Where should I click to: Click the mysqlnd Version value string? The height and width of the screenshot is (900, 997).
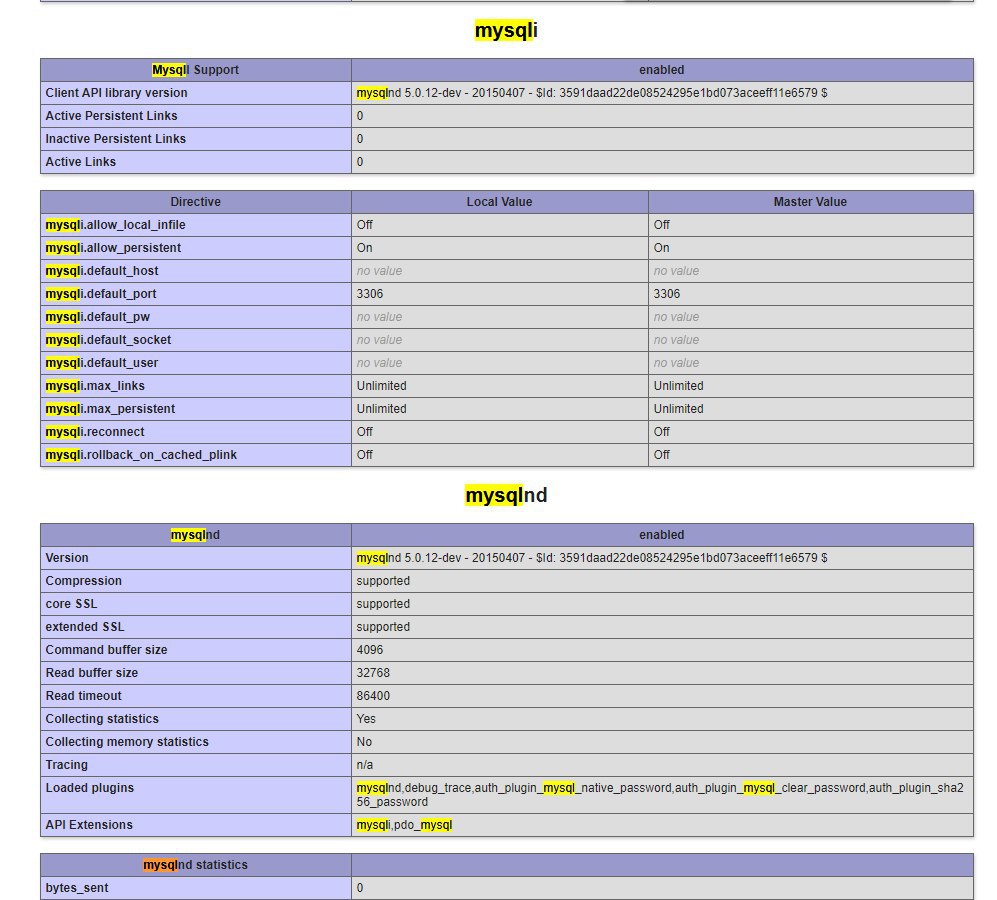click(x=592, y=558)
